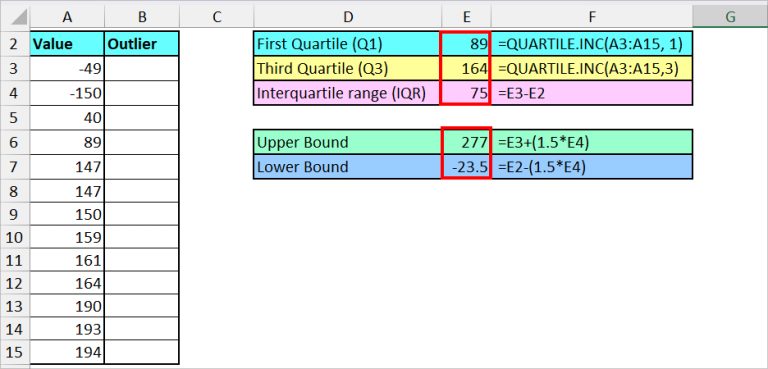Select column C header

[x=216, y=17]
